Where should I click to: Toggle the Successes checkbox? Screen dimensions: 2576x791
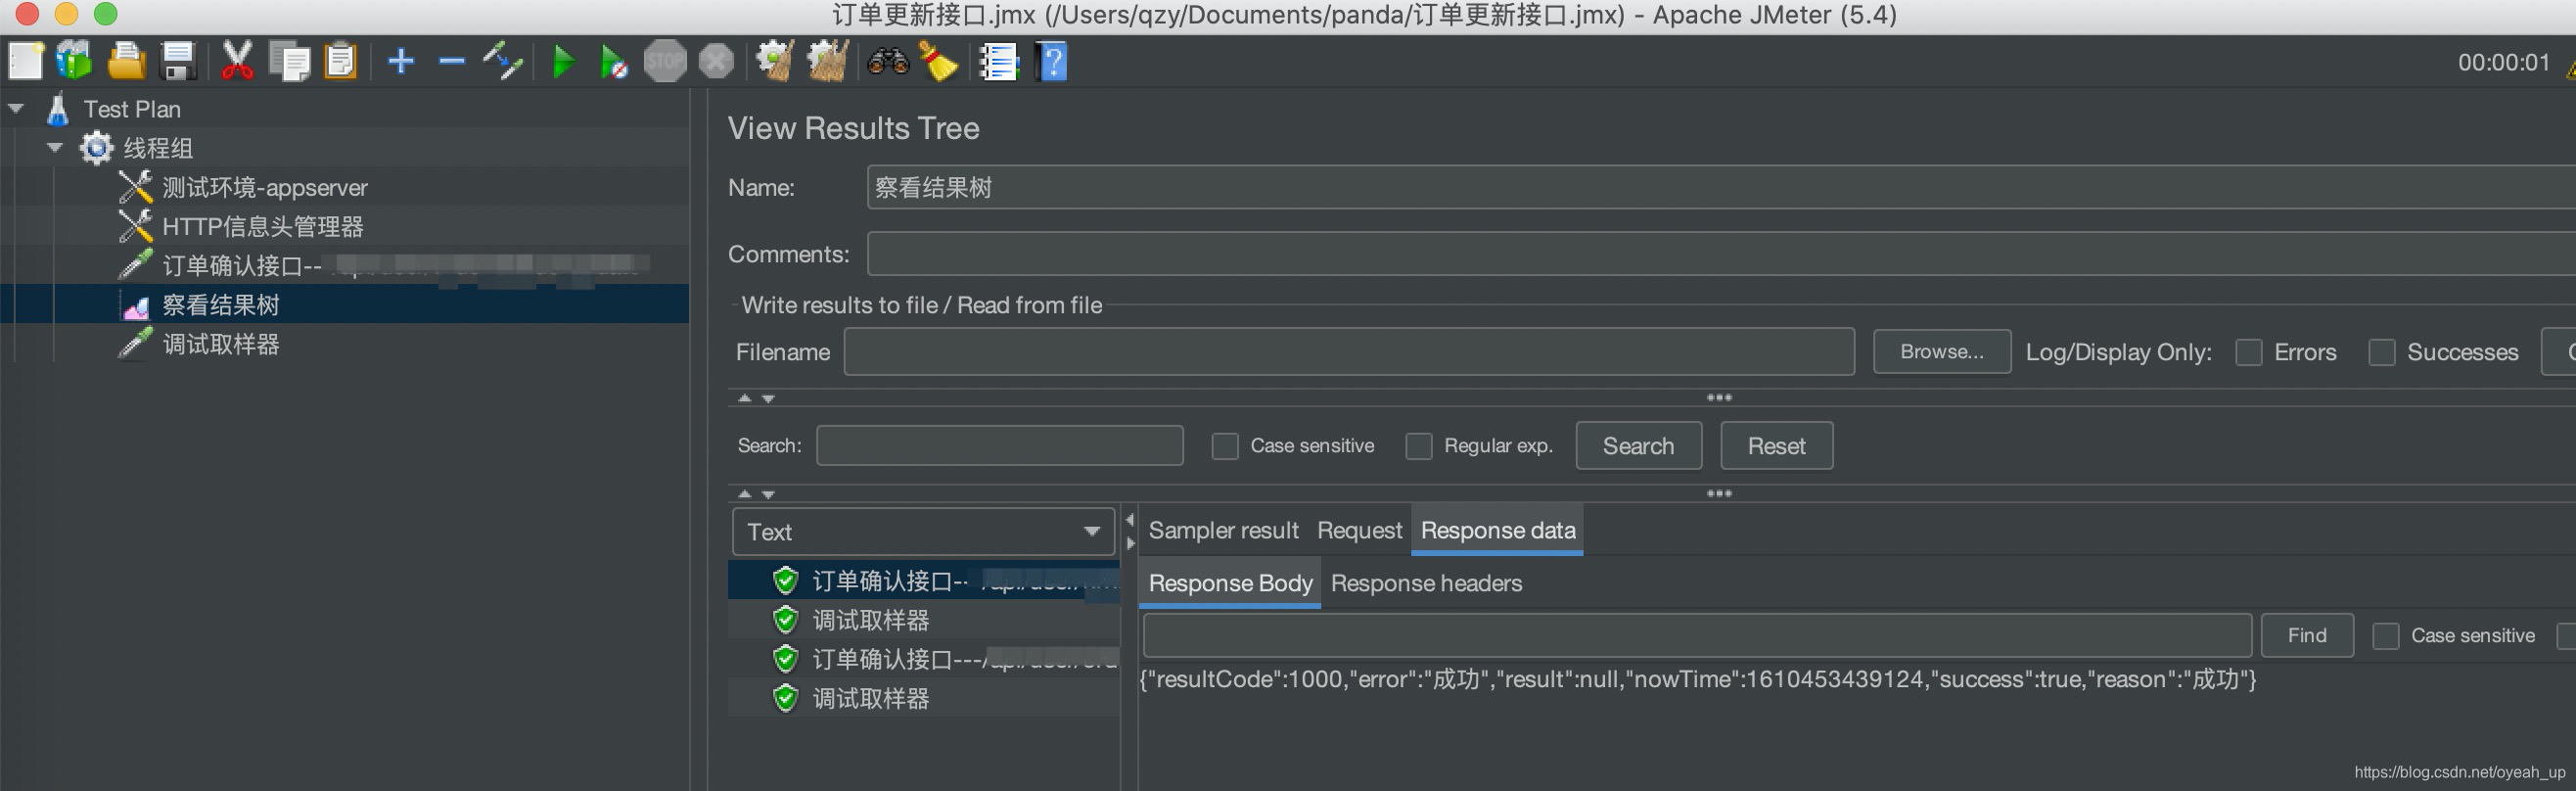2382,352
